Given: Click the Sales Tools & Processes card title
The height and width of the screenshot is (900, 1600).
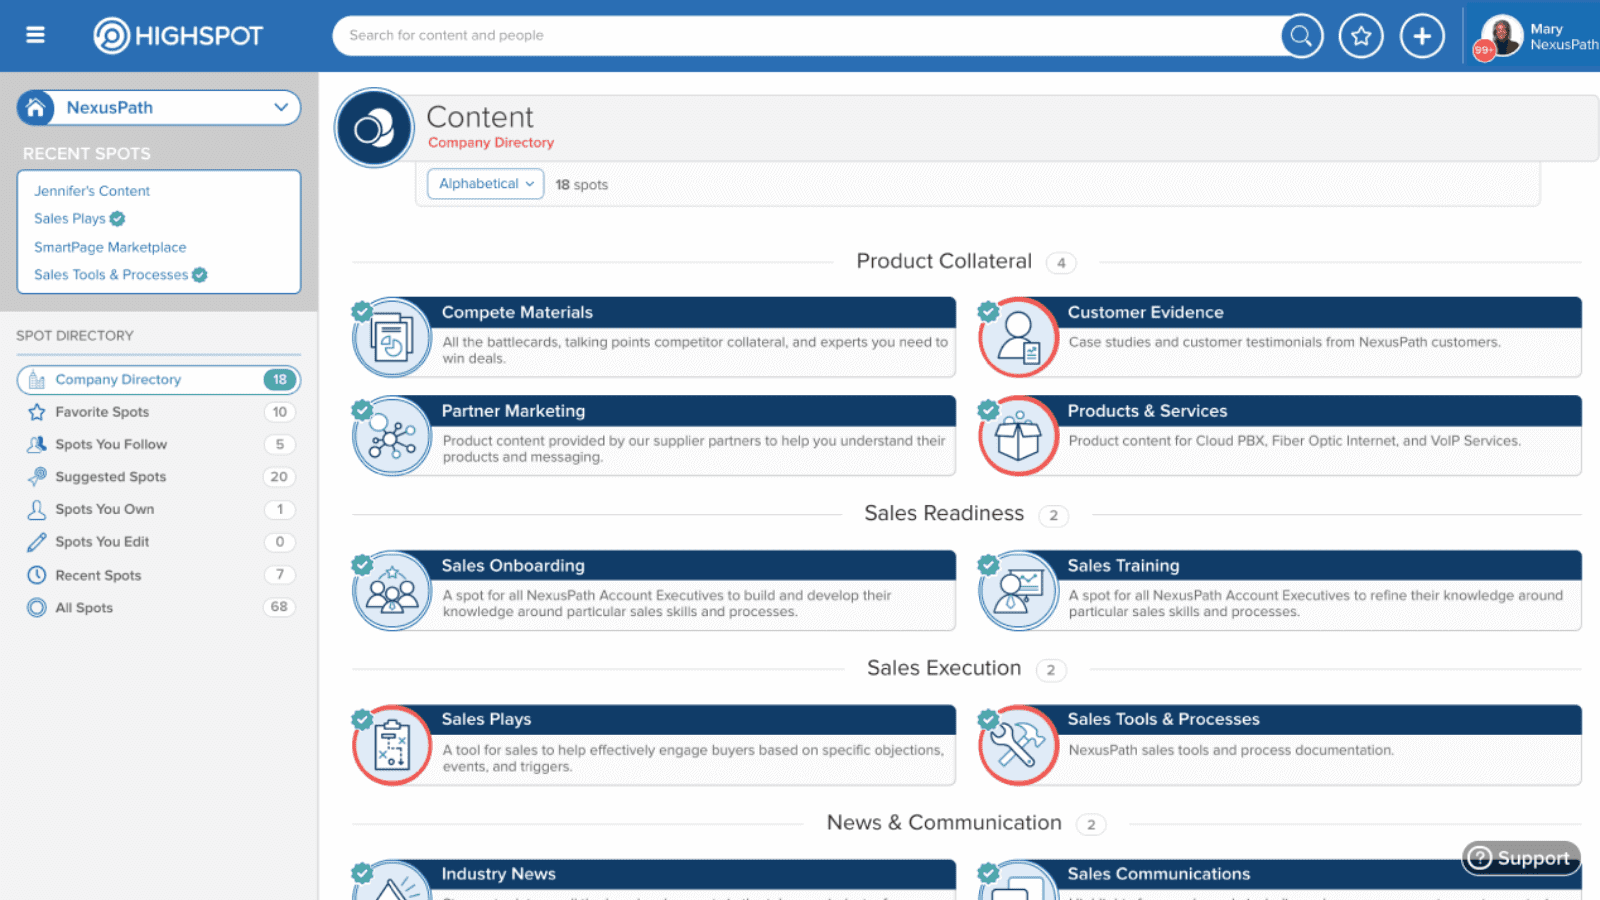Looking at the screenshot, I should coord(1163,720).
